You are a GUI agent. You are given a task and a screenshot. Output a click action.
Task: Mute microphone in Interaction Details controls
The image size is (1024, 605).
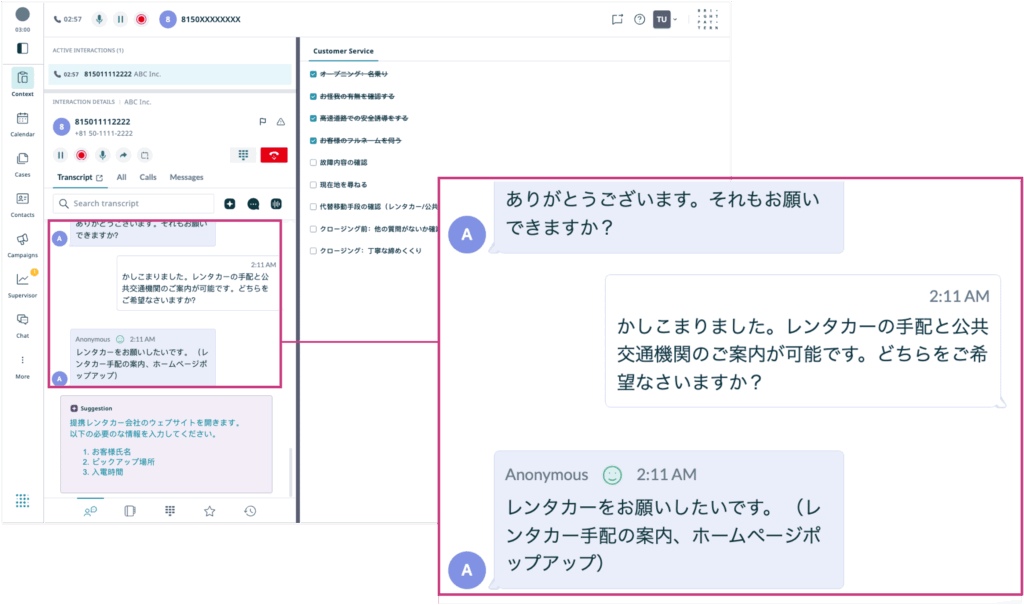pos(102,155)
